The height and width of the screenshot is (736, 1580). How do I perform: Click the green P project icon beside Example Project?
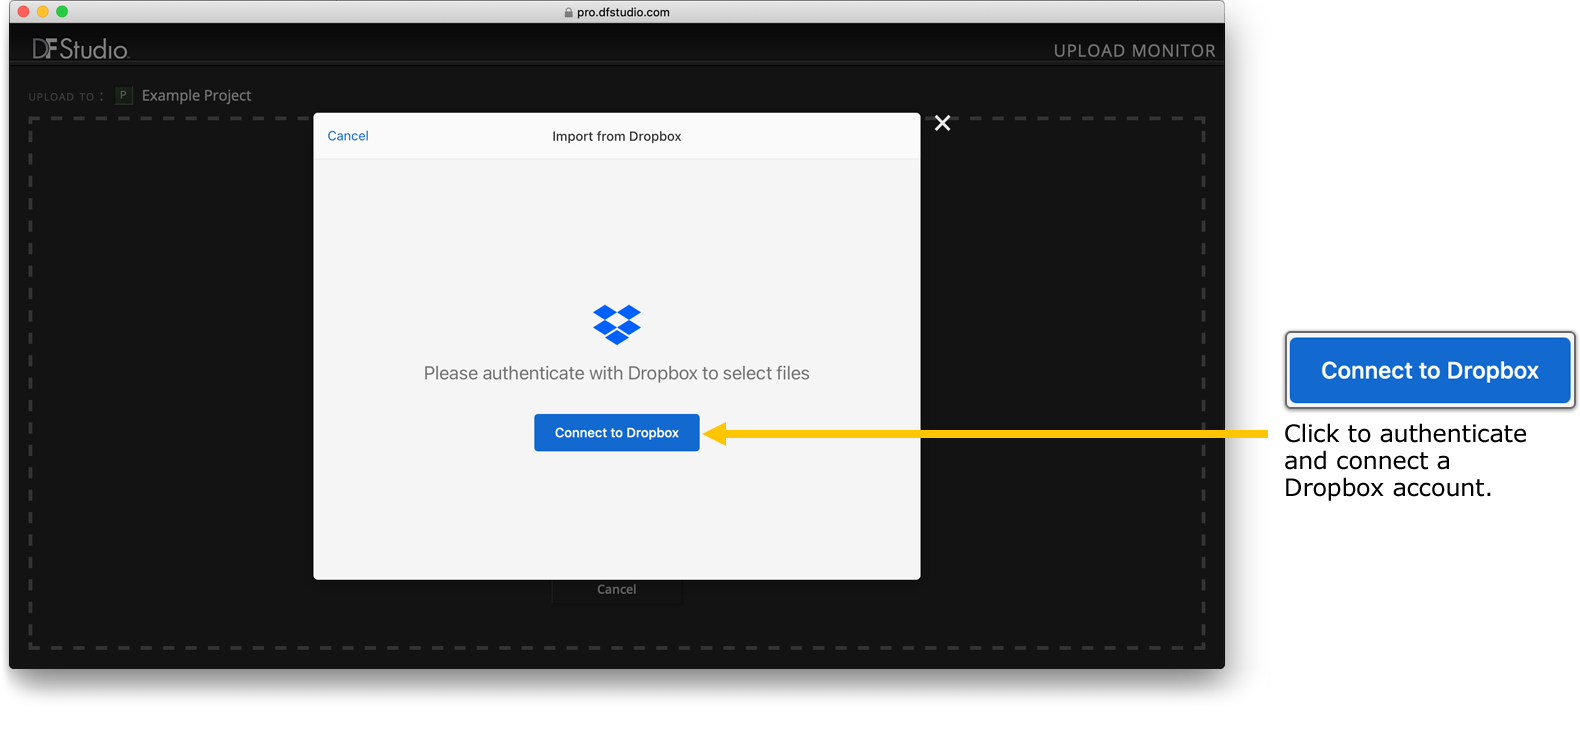tap(124, 95)
